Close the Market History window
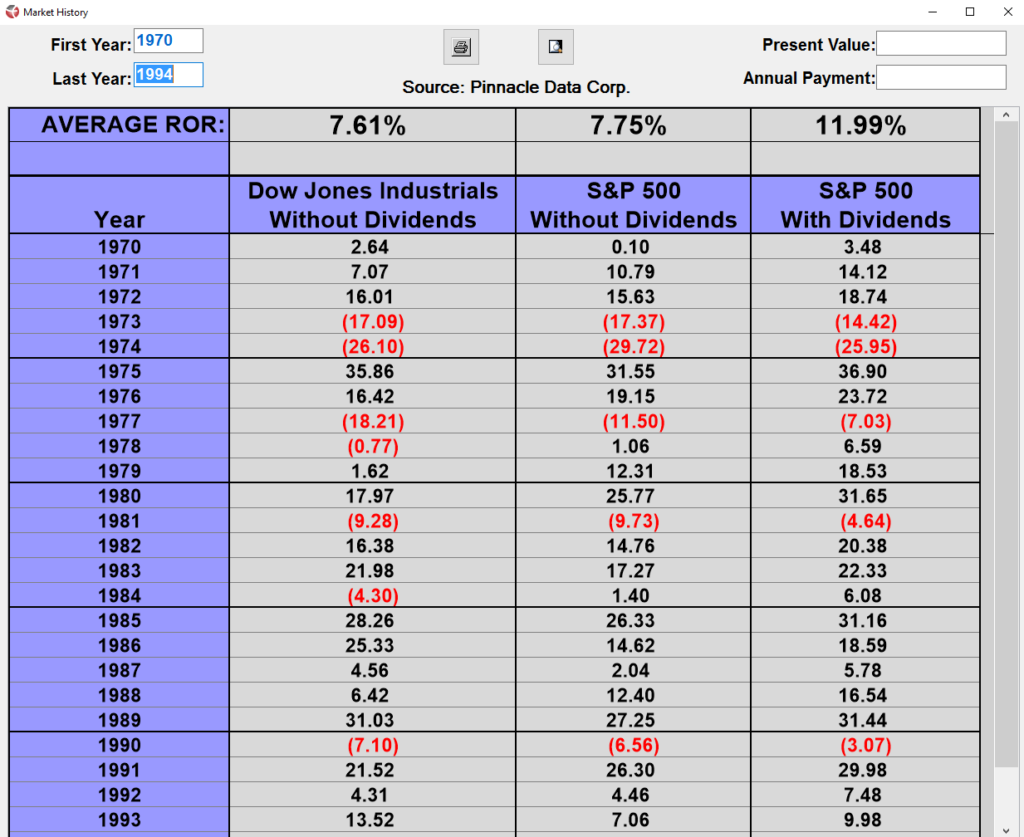Viewport: 1024px width, 837px height. click(x=1005, y=12)
